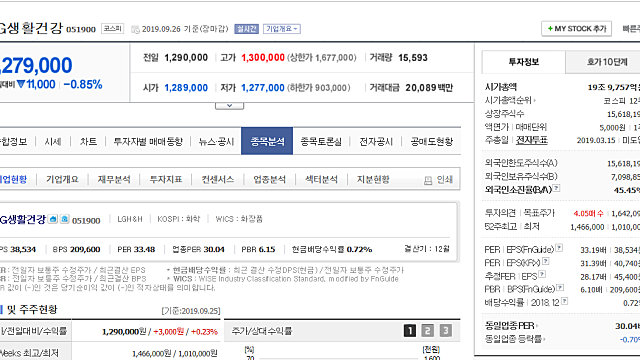Expand the 동일업종 PER arrow link
The width and height of the screenshot is (640, 360).
tap(511, 326)
